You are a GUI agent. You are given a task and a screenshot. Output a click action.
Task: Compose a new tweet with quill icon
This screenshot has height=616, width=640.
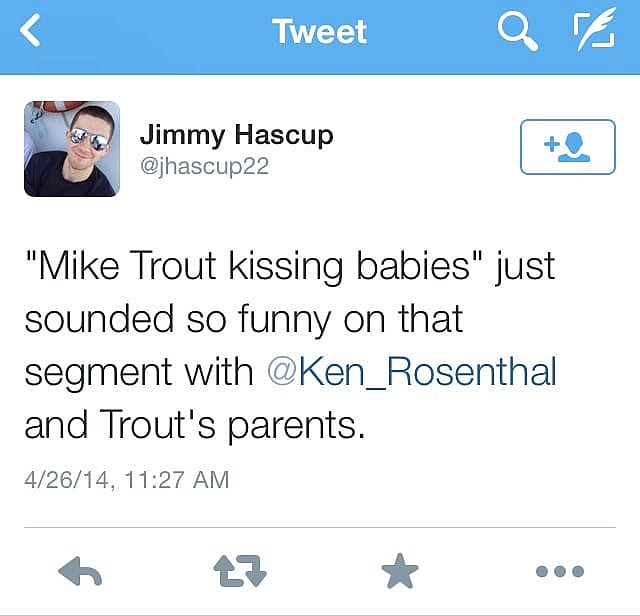(594, 32)
